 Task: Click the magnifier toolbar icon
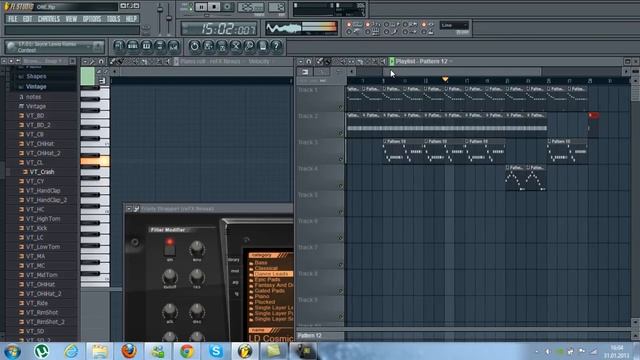(x=249, y=46)
